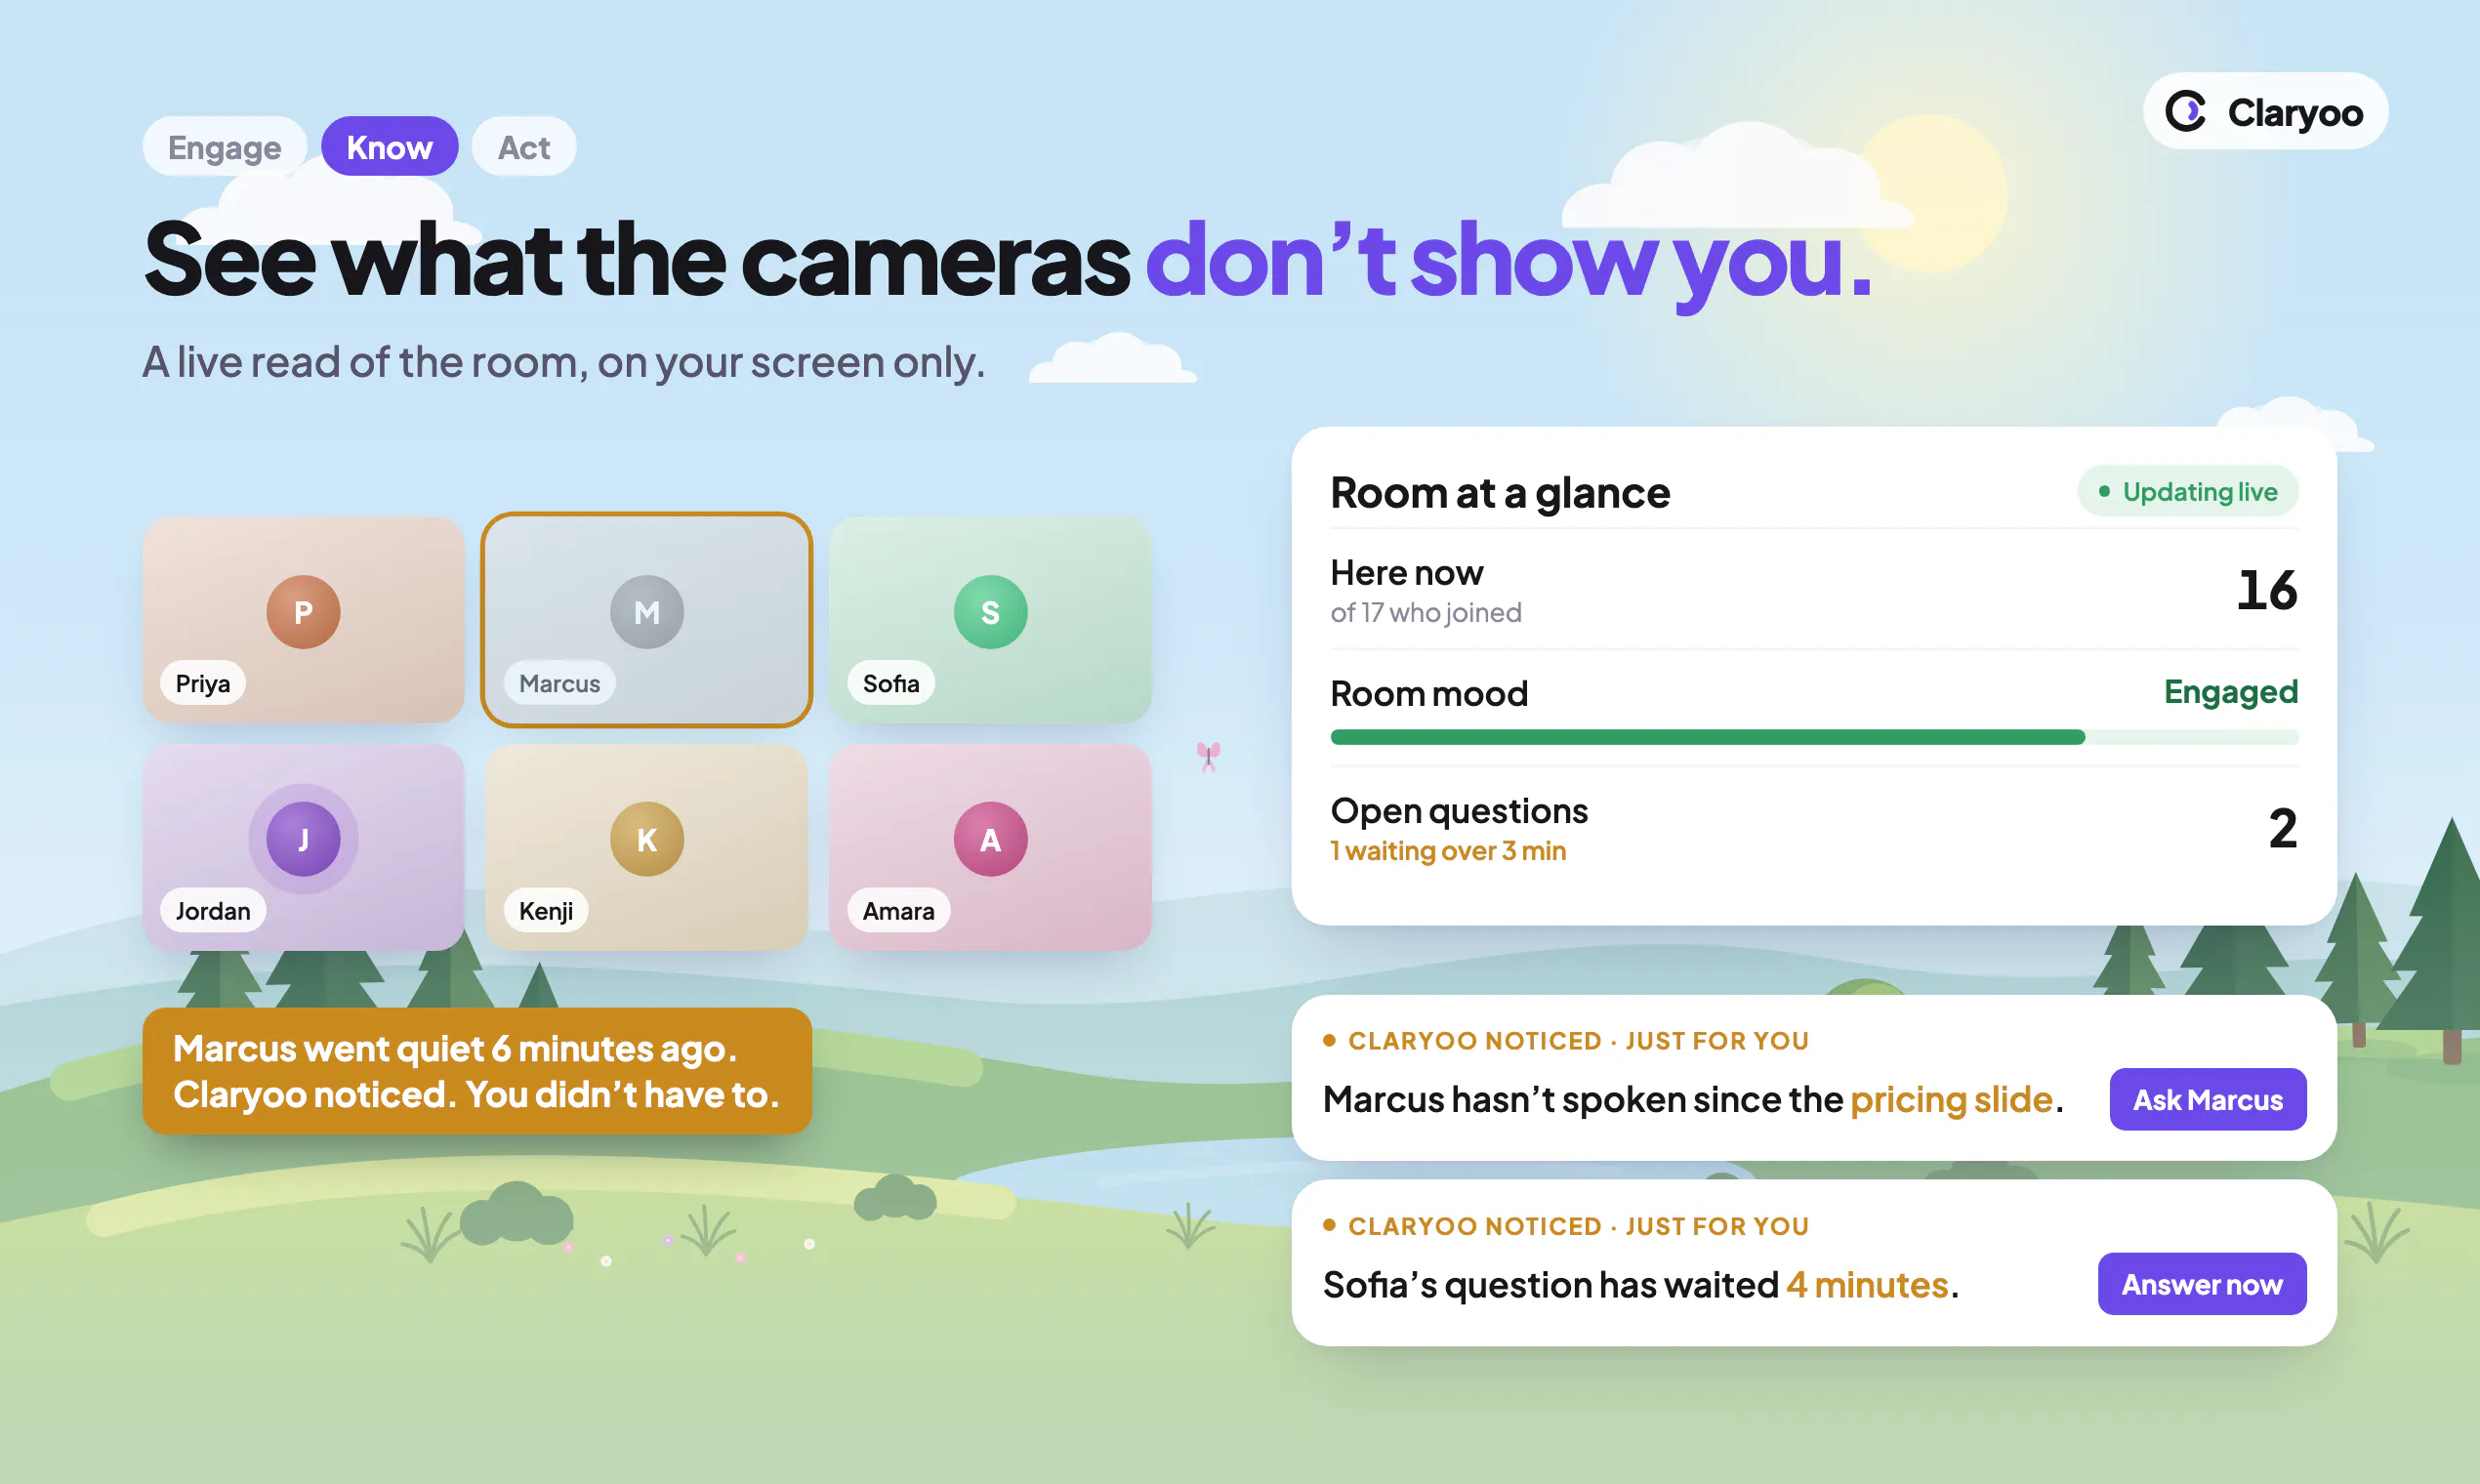Screen dimensions: 2480x1484
Task: Open the Act tab
Action: 524,147
